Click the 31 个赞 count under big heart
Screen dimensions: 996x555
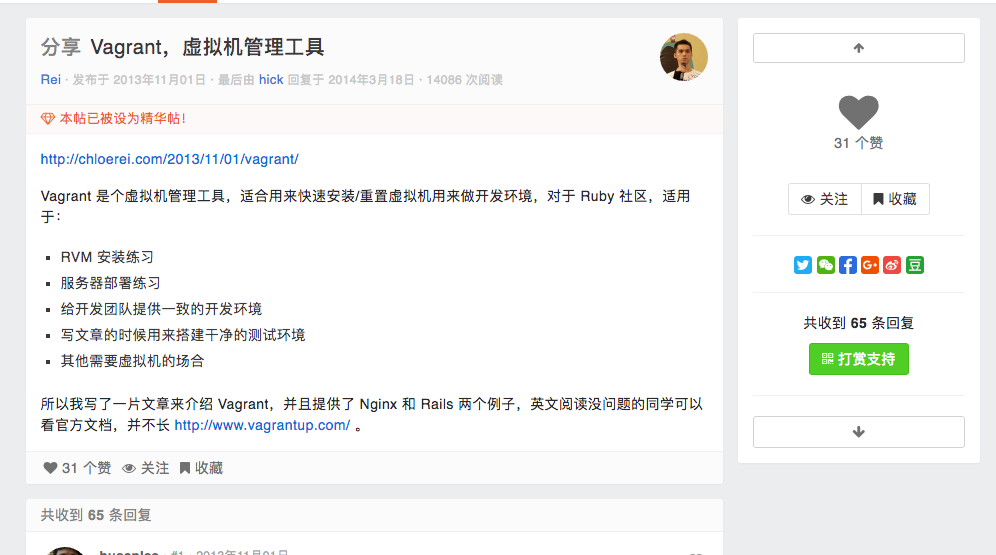coord(858,144)
